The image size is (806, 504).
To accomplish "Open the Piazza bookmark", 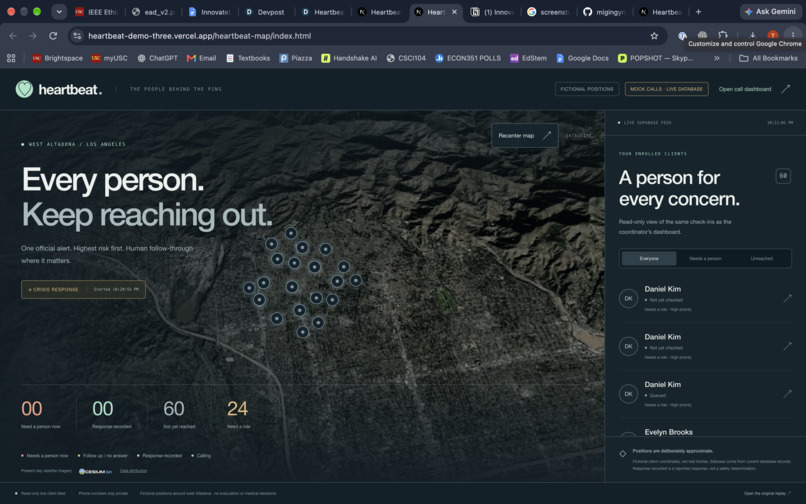I will [x=296, y=58].
